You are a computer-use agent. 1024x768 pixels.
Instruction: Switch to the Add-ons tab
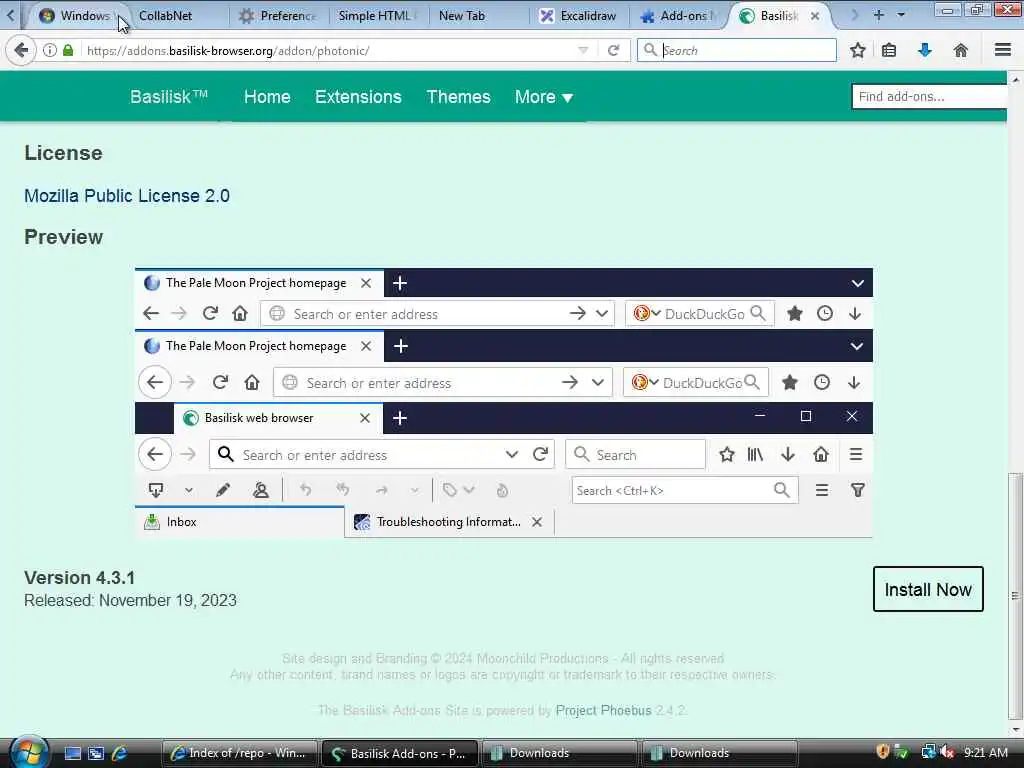679,16
